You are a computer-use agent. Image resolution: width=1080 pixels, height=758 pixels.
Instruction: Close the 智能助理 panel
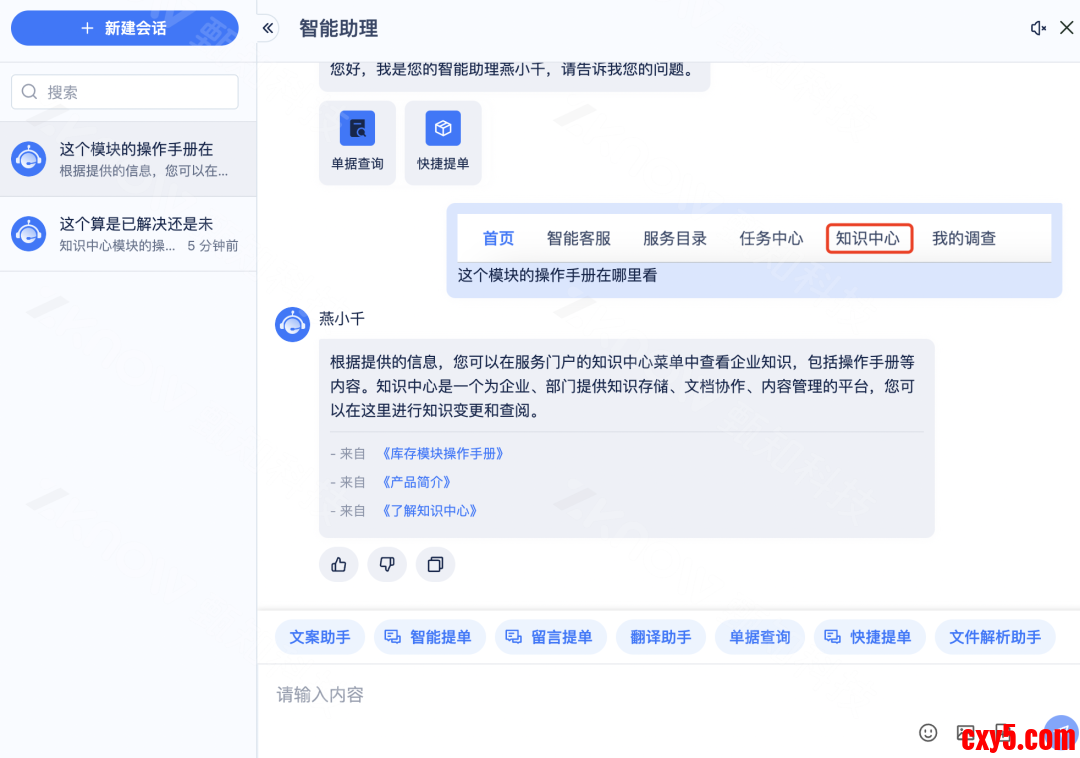click(x=1066, y=28)
